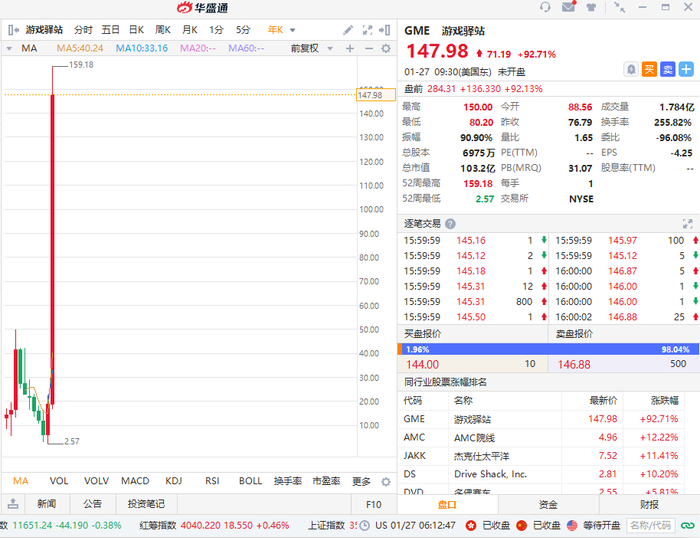Click the clock time icon
Image resolution: width=700 pixels, height=538 pixels.
pos(365,525)
